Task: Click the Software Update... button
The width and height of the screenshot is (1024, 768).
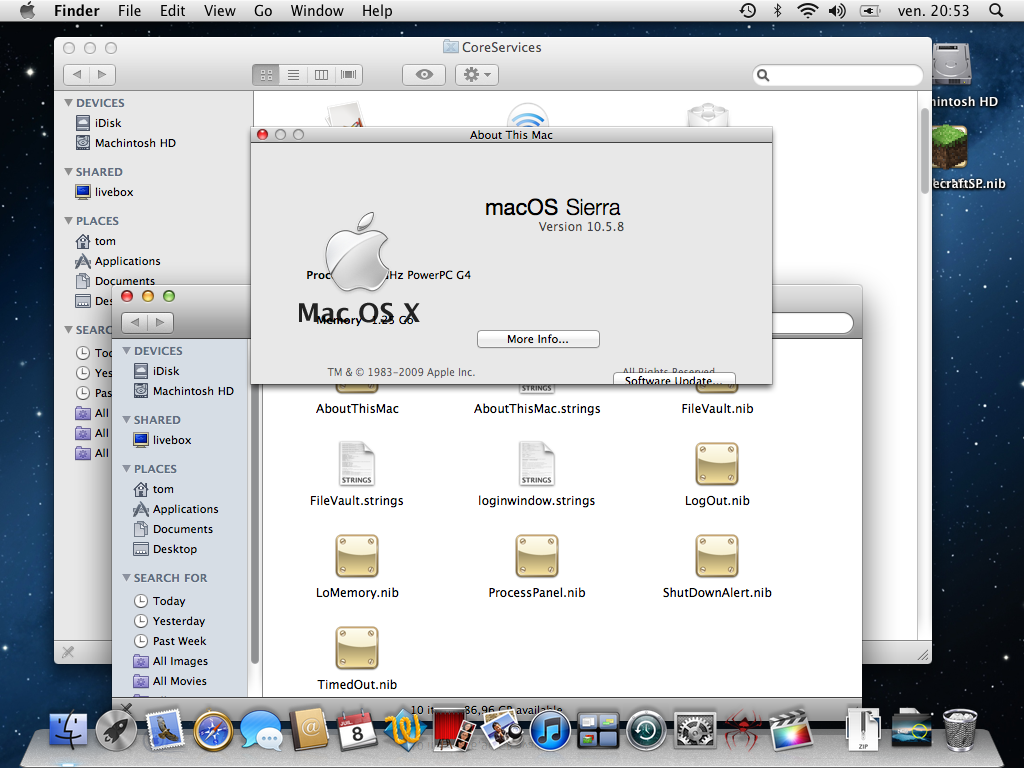Action: 674,379
